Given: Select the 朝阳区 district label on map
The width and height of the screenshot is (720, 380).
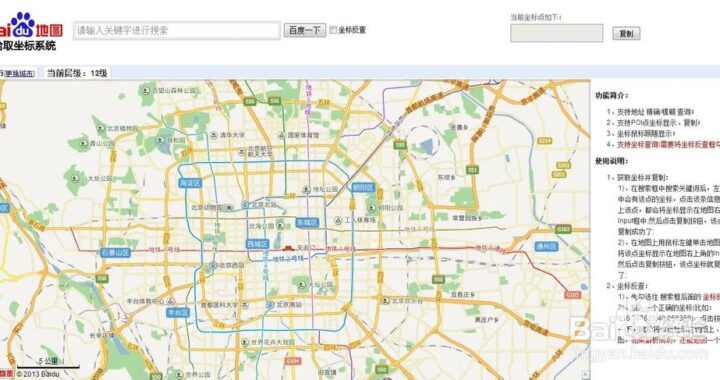Looking at the screenshot, I should click(x=363, y=187).
